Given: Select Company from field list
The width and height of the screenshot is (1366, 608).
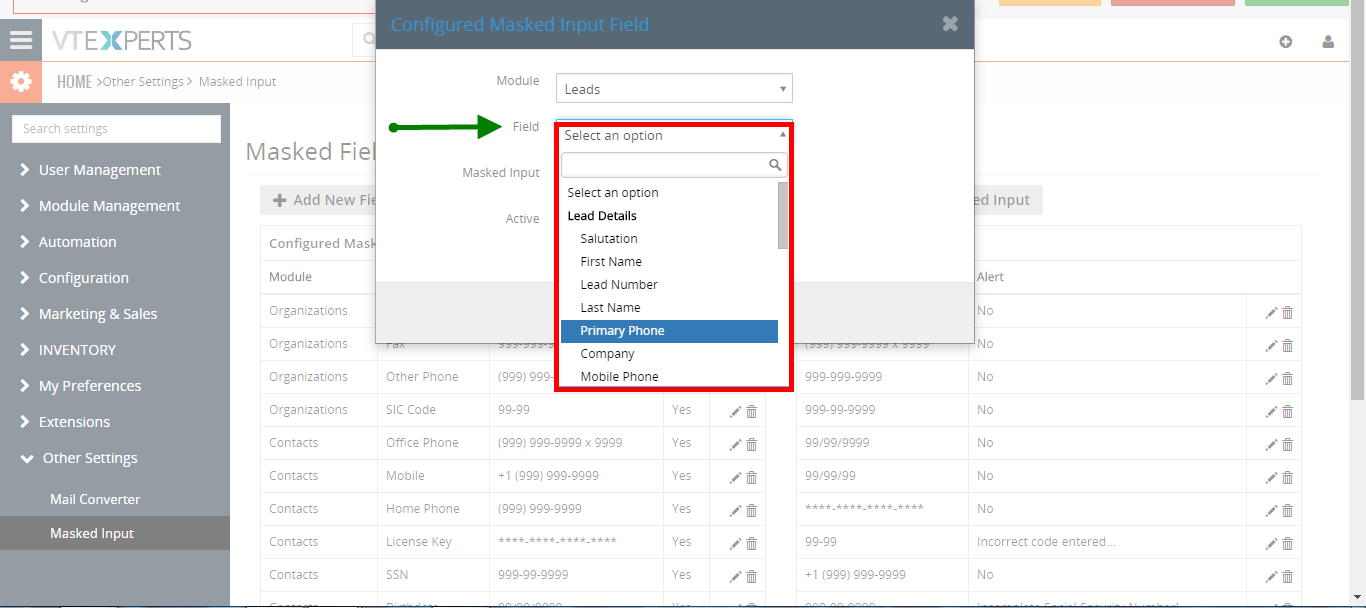Looking at the screenshot, I should point(669,354).
